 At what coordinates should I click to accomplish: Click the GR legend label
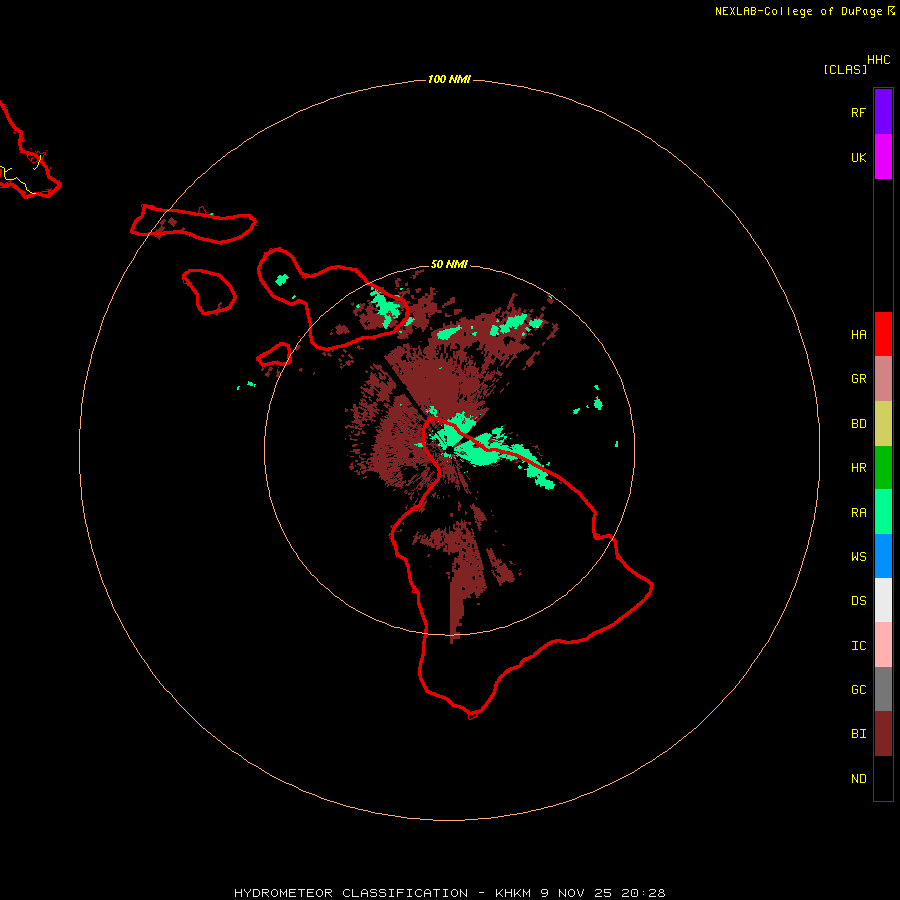click(858, 379)
